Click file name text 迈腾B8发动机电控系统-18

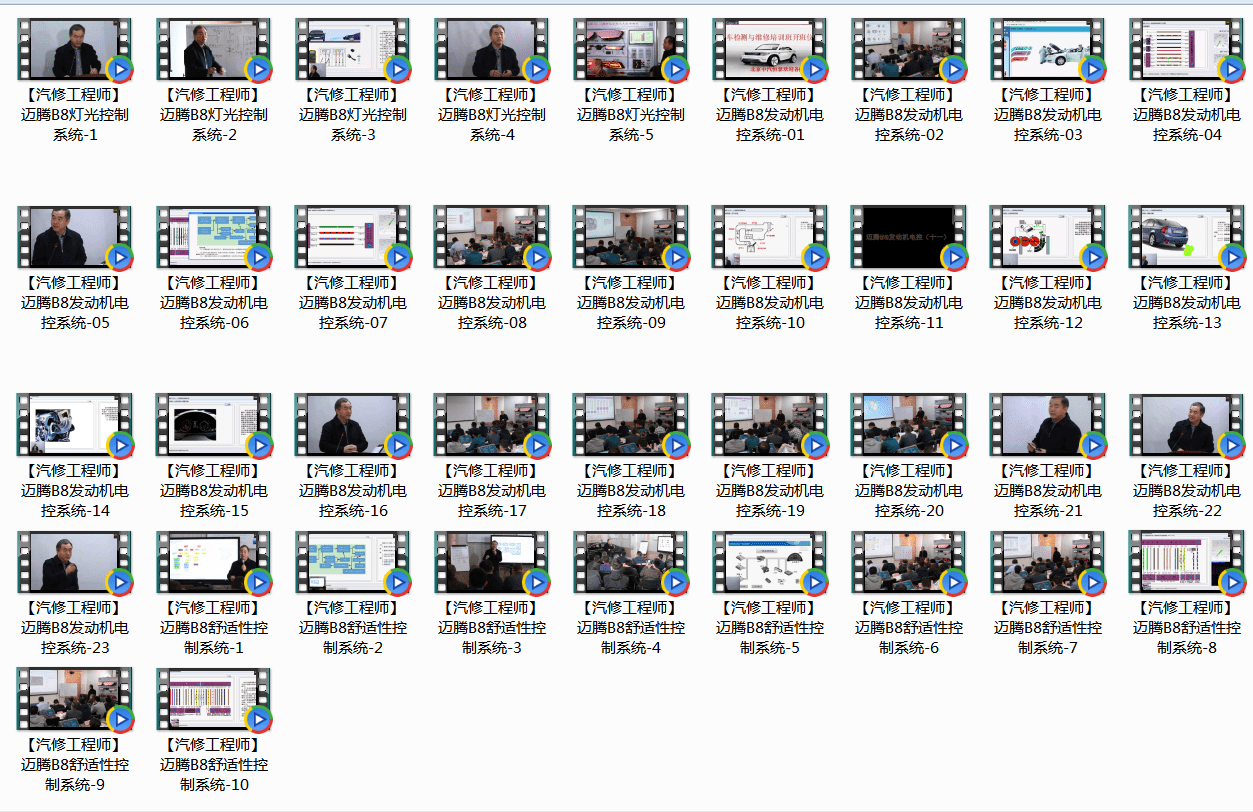click(x=631, y=491)
